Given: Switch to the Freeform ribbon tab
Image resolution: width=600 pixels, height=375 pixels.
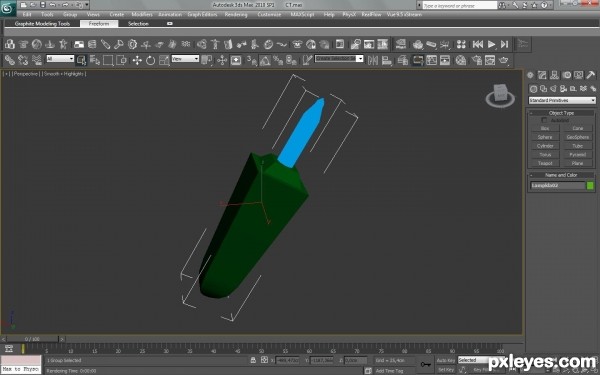Looking at the screenshot, I should click(99, 24).
